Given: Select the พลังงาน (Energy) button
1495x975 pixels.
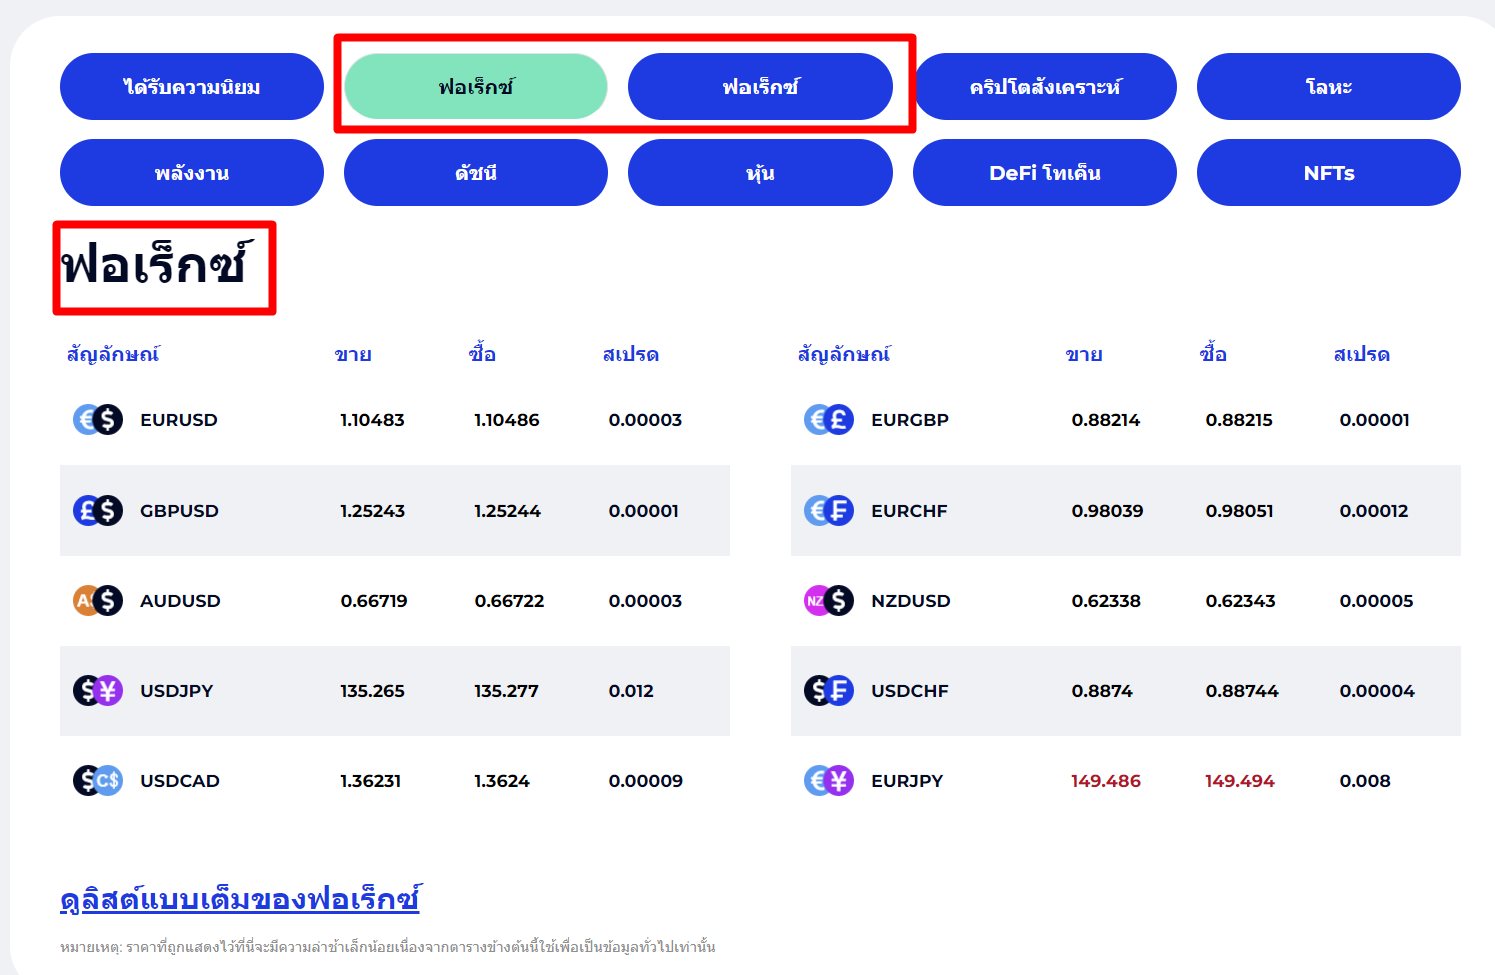Looking at the screenshot, I should (x=191, y=172).
